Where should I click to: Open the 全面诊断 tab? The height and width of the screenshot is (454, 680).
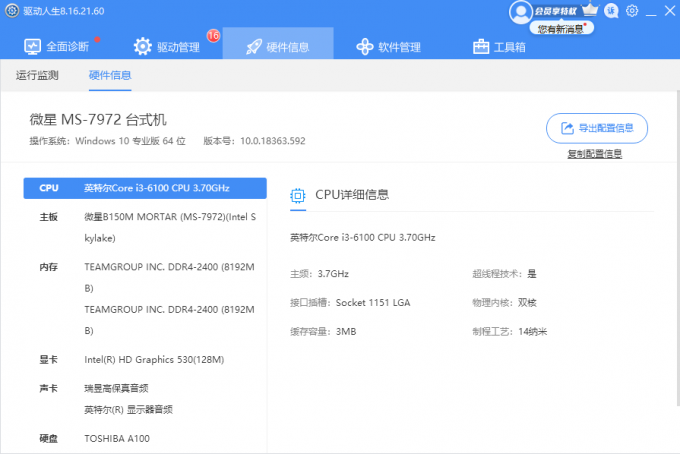[56, 46]
